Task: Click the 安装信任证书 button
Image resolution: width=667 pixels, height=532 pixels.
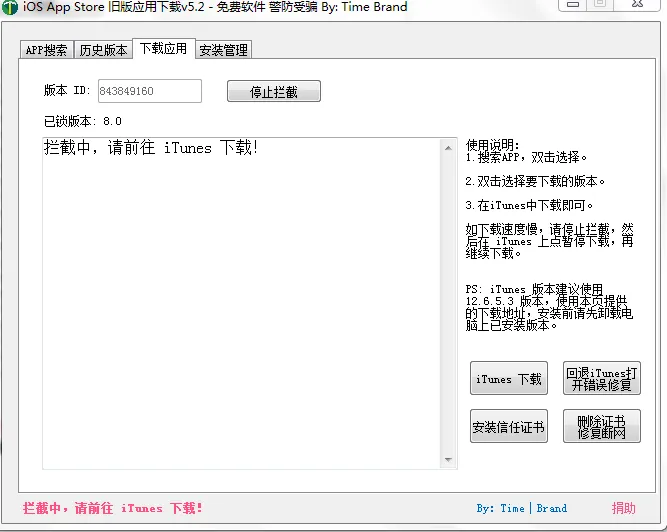Action: pyautogui.click(x=509, y=427)
